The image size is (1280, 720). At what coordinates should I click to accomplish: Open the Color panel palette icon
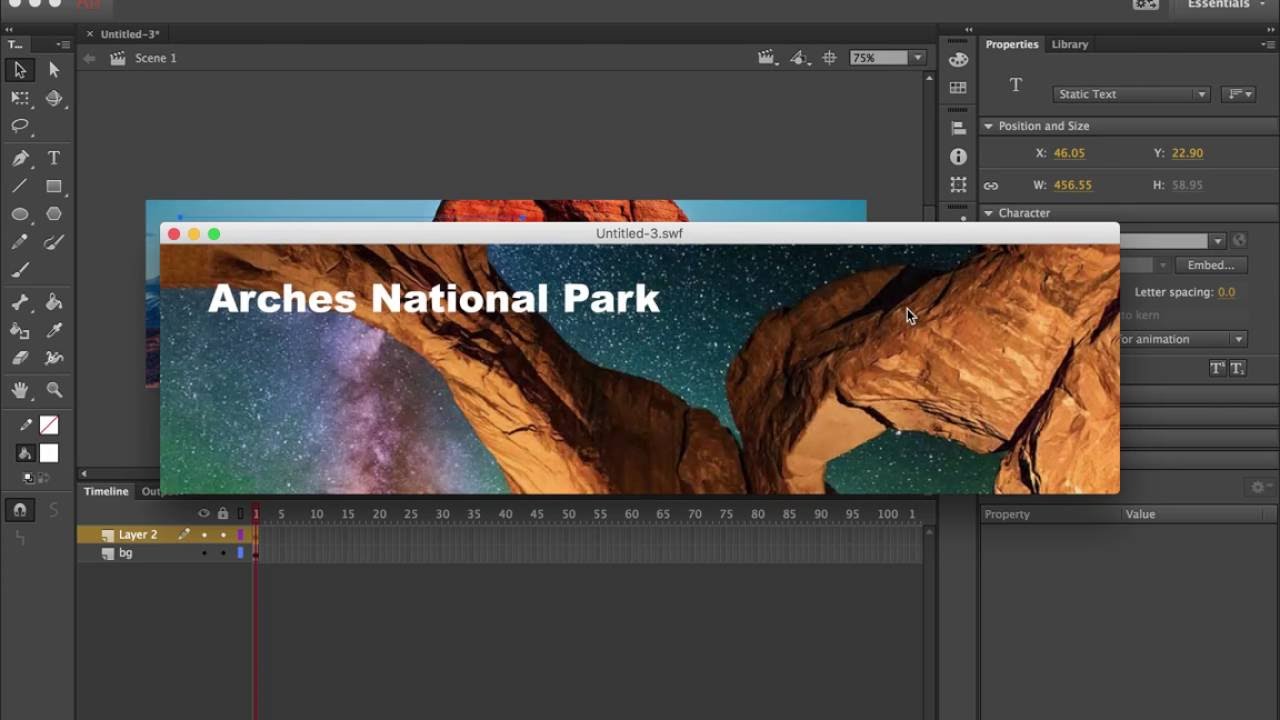pos(958,60)
